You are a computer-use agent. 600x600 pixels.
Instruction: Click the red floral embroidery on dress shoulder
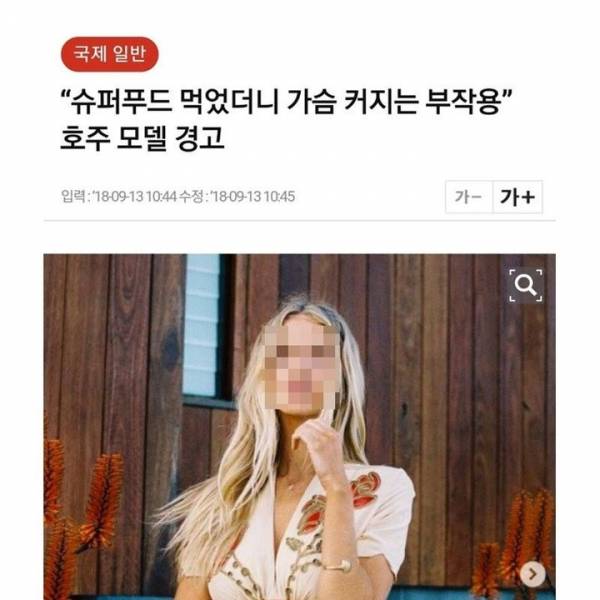pos(366,488)
